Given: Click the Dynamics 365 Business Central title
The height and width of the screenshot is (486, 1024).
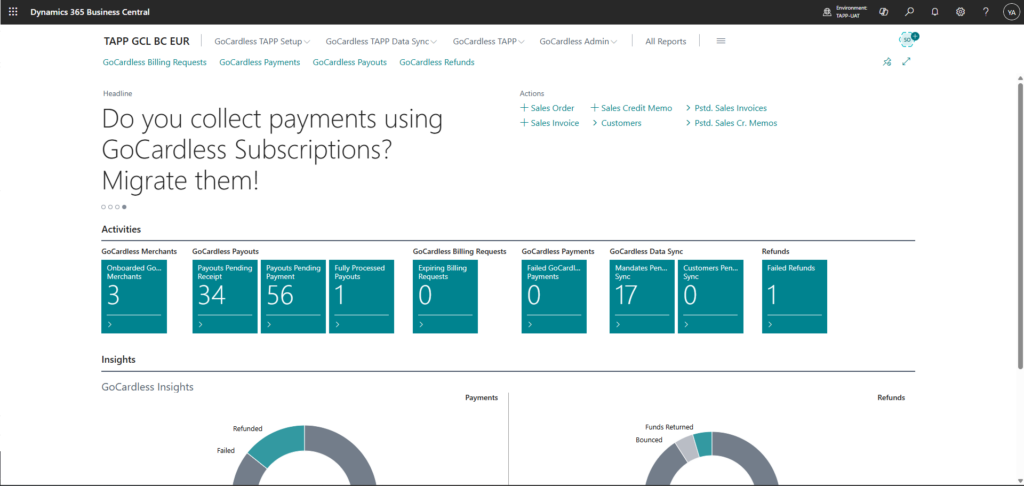Looking at the screenshot, I should click(89, 12).
